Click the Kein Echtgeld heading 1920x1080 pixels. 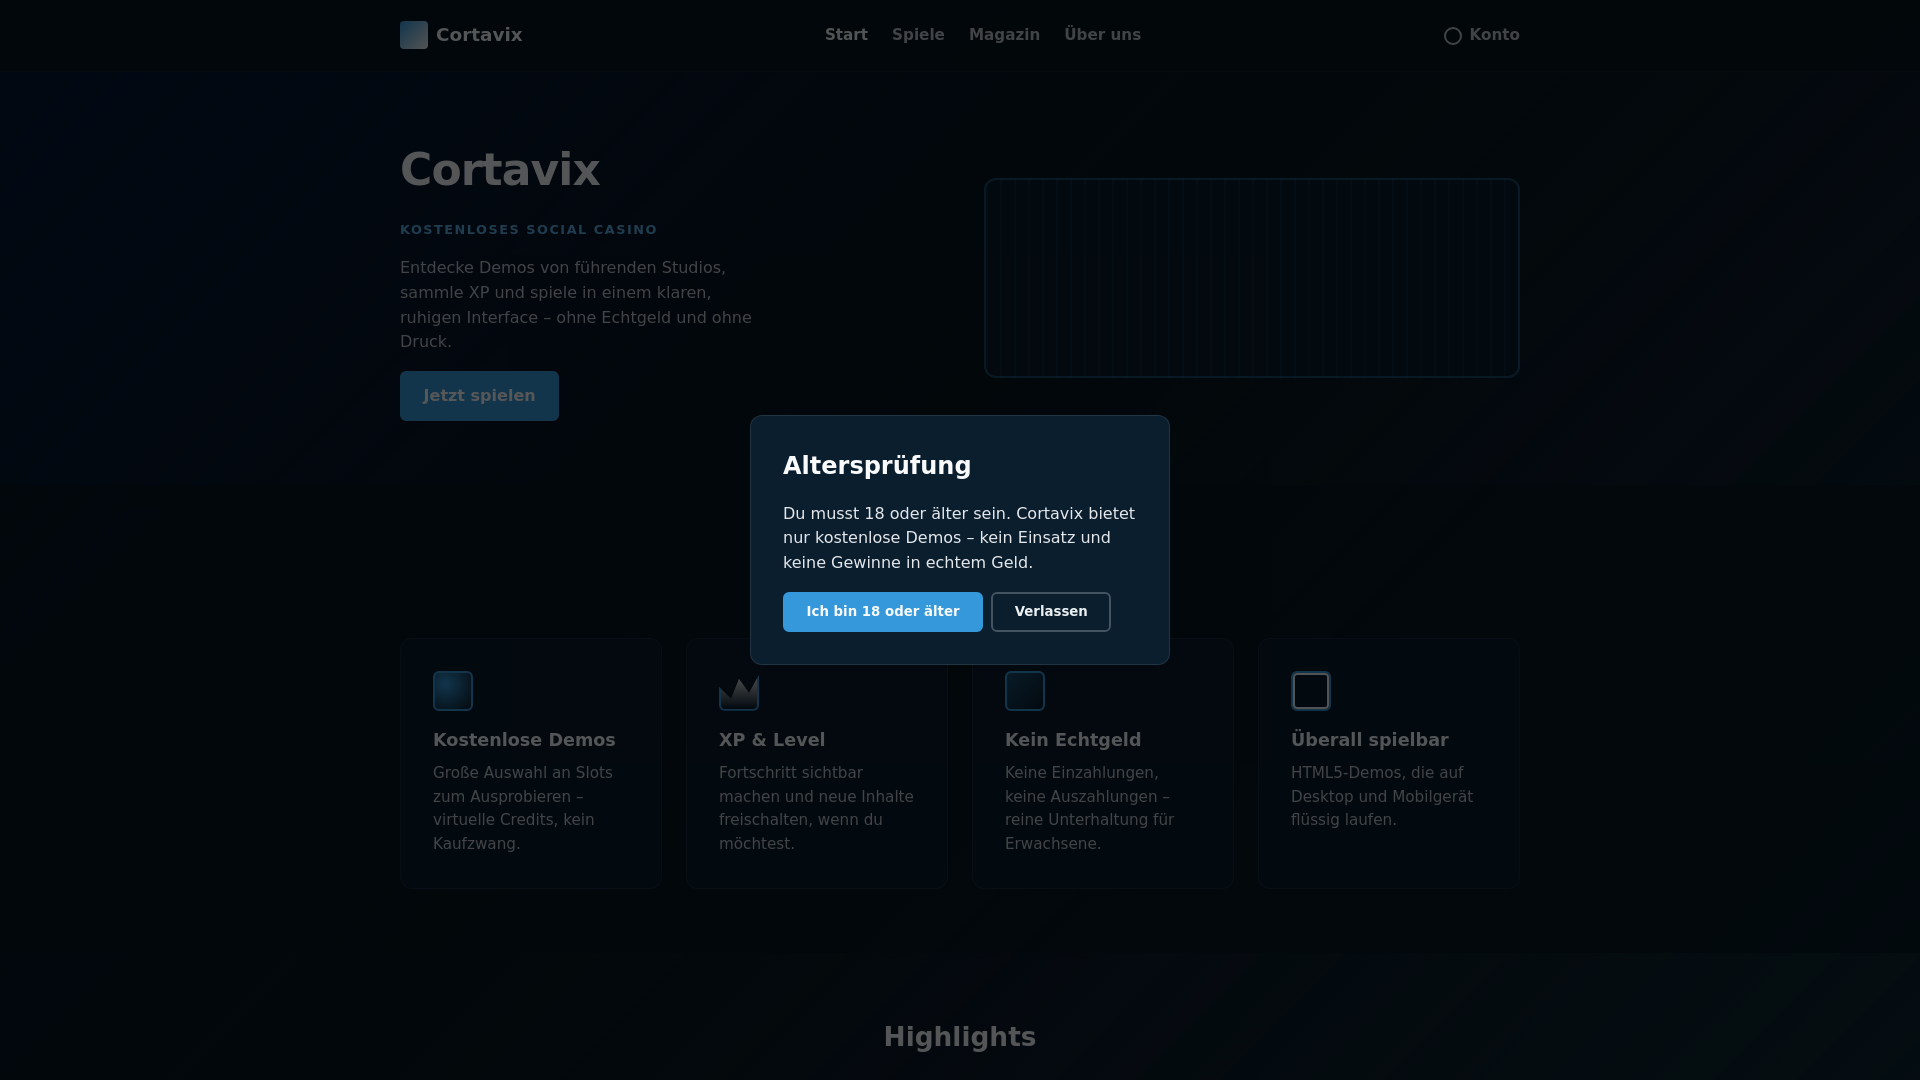point(1073,740)
